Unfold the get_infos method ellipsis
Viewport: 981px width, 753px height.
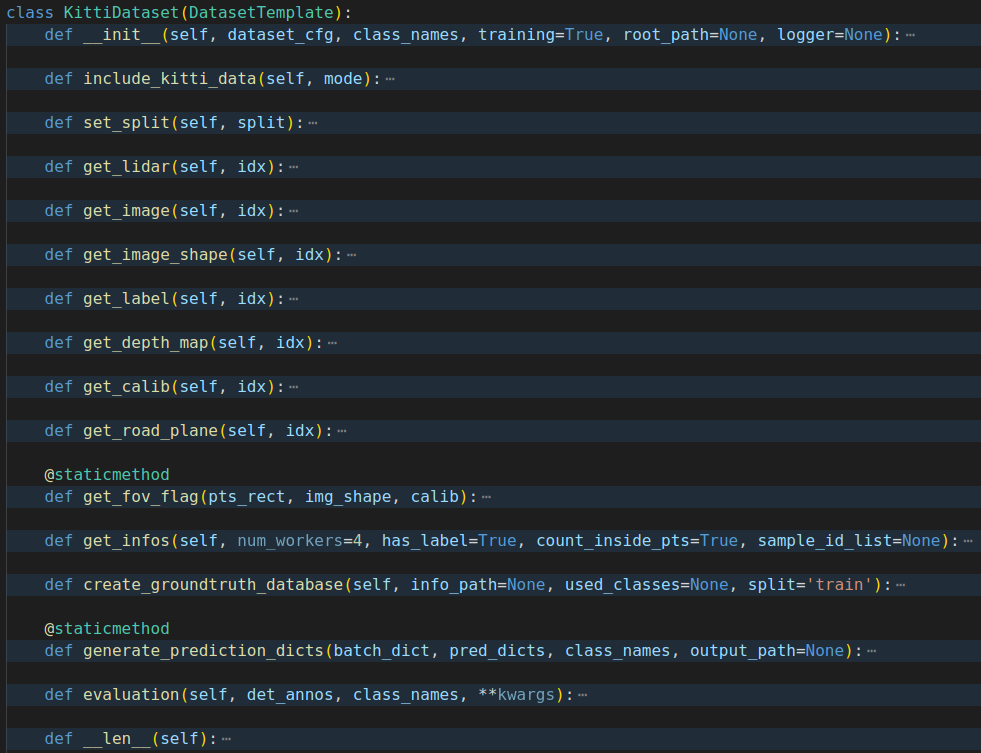tap(968, 541)
